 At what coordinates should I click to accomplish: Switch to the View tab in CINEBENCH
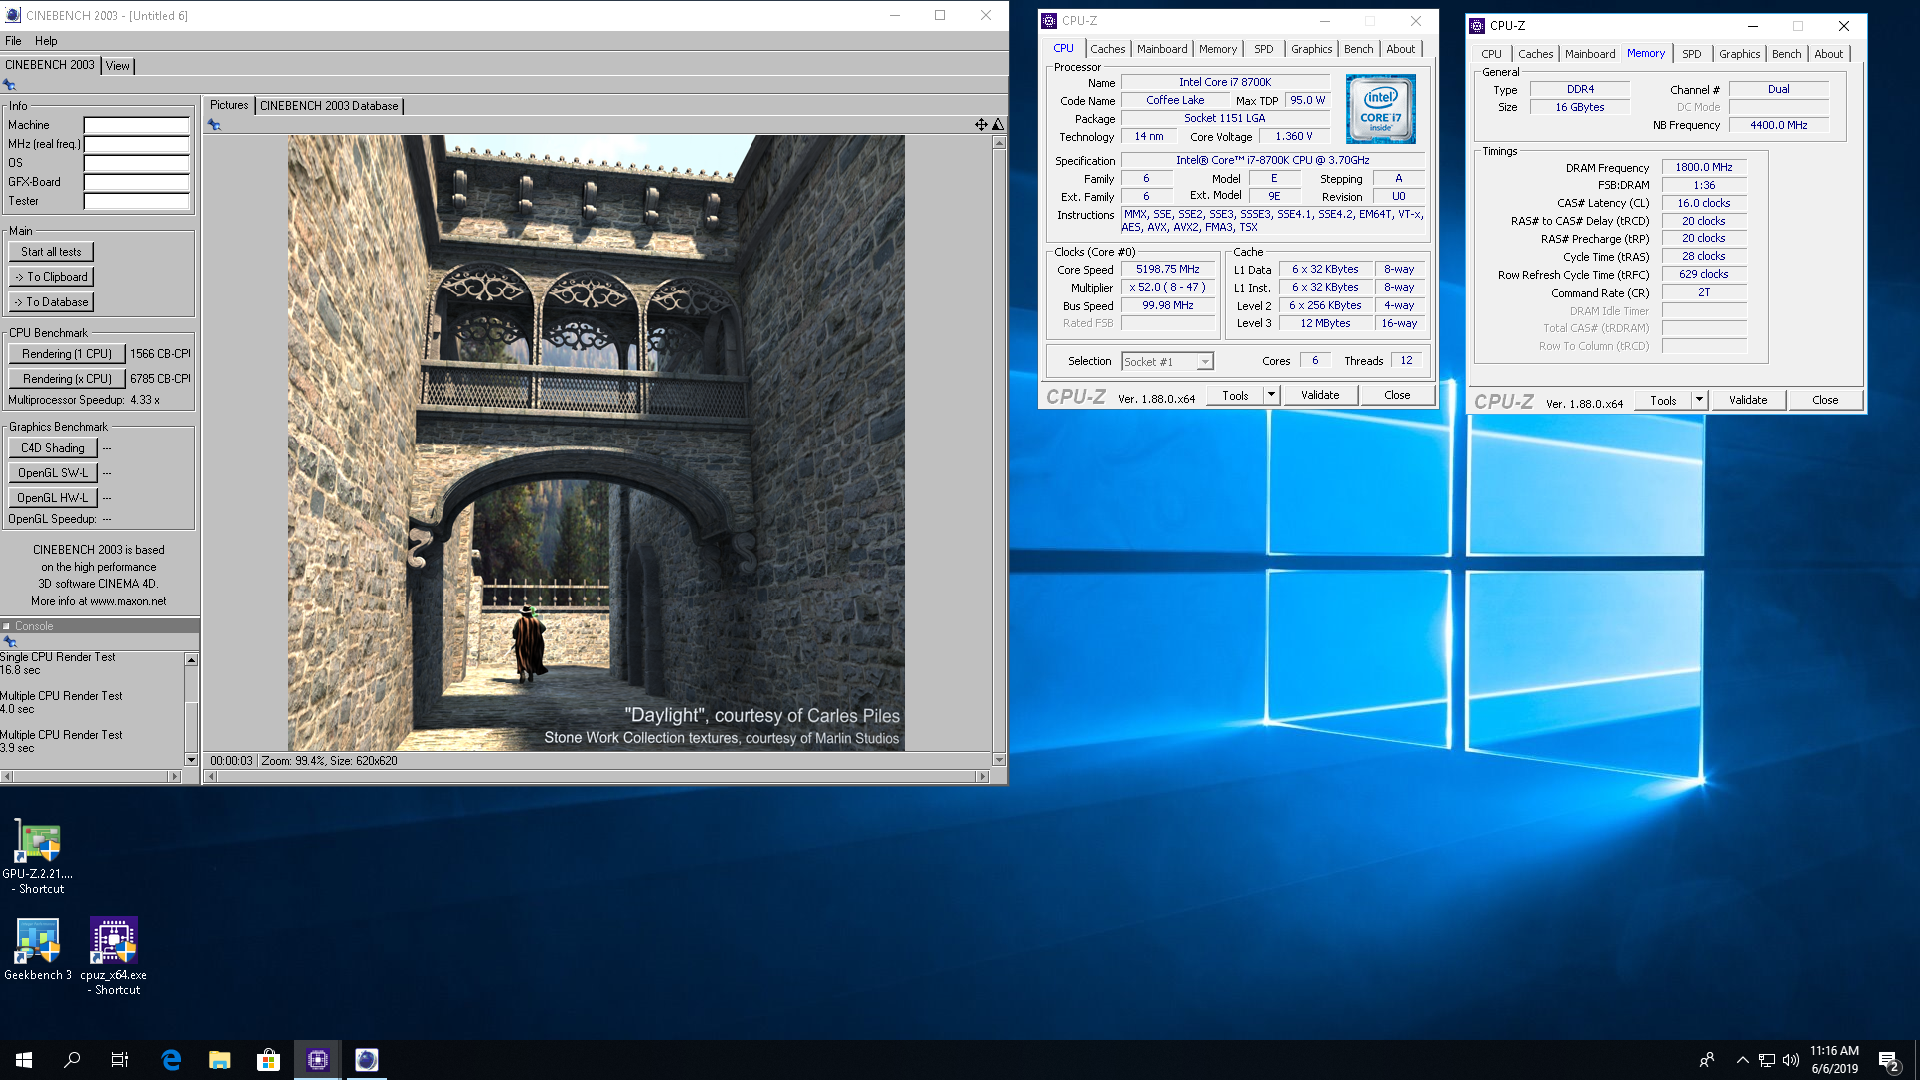pyautogui.click(x=118, y=66)
